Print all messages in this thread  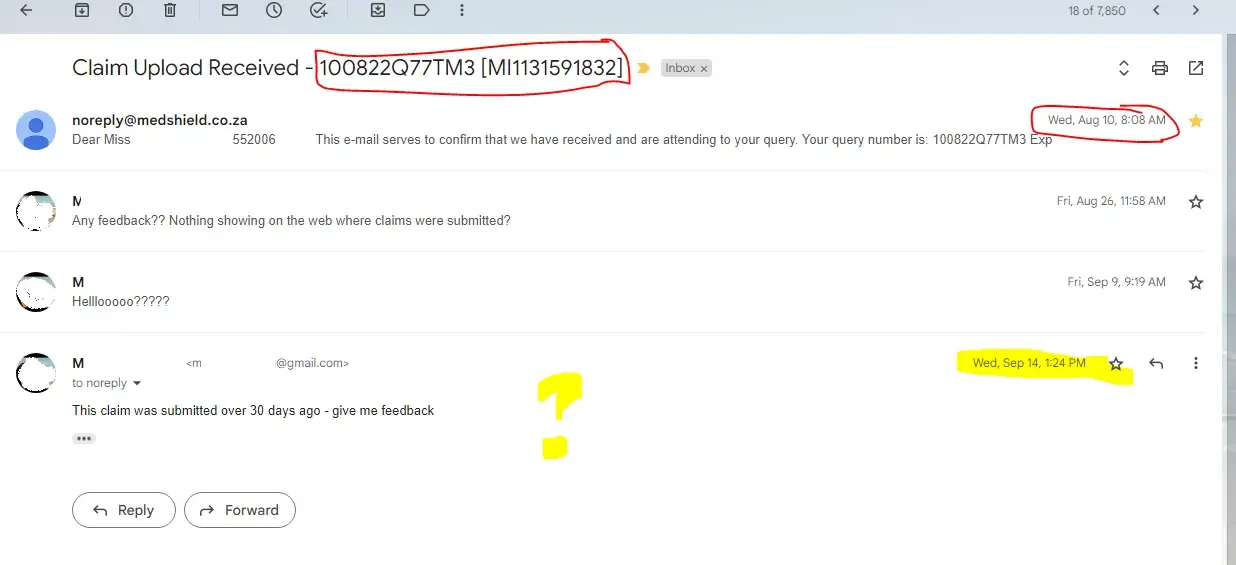[x=1160, y=68]
